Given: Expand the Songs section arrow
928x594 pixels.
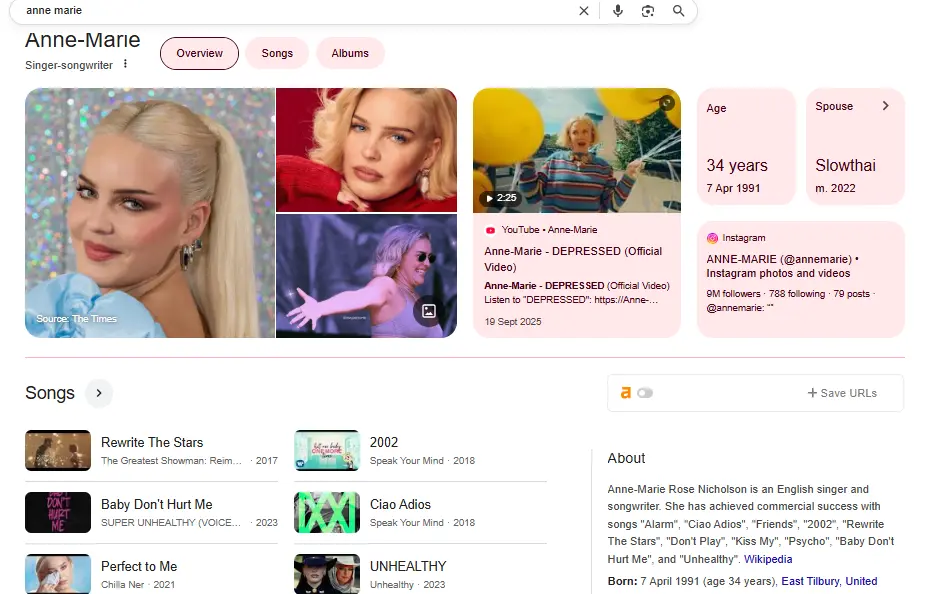Looking at the screenshot, I should [x=98, y=393].
